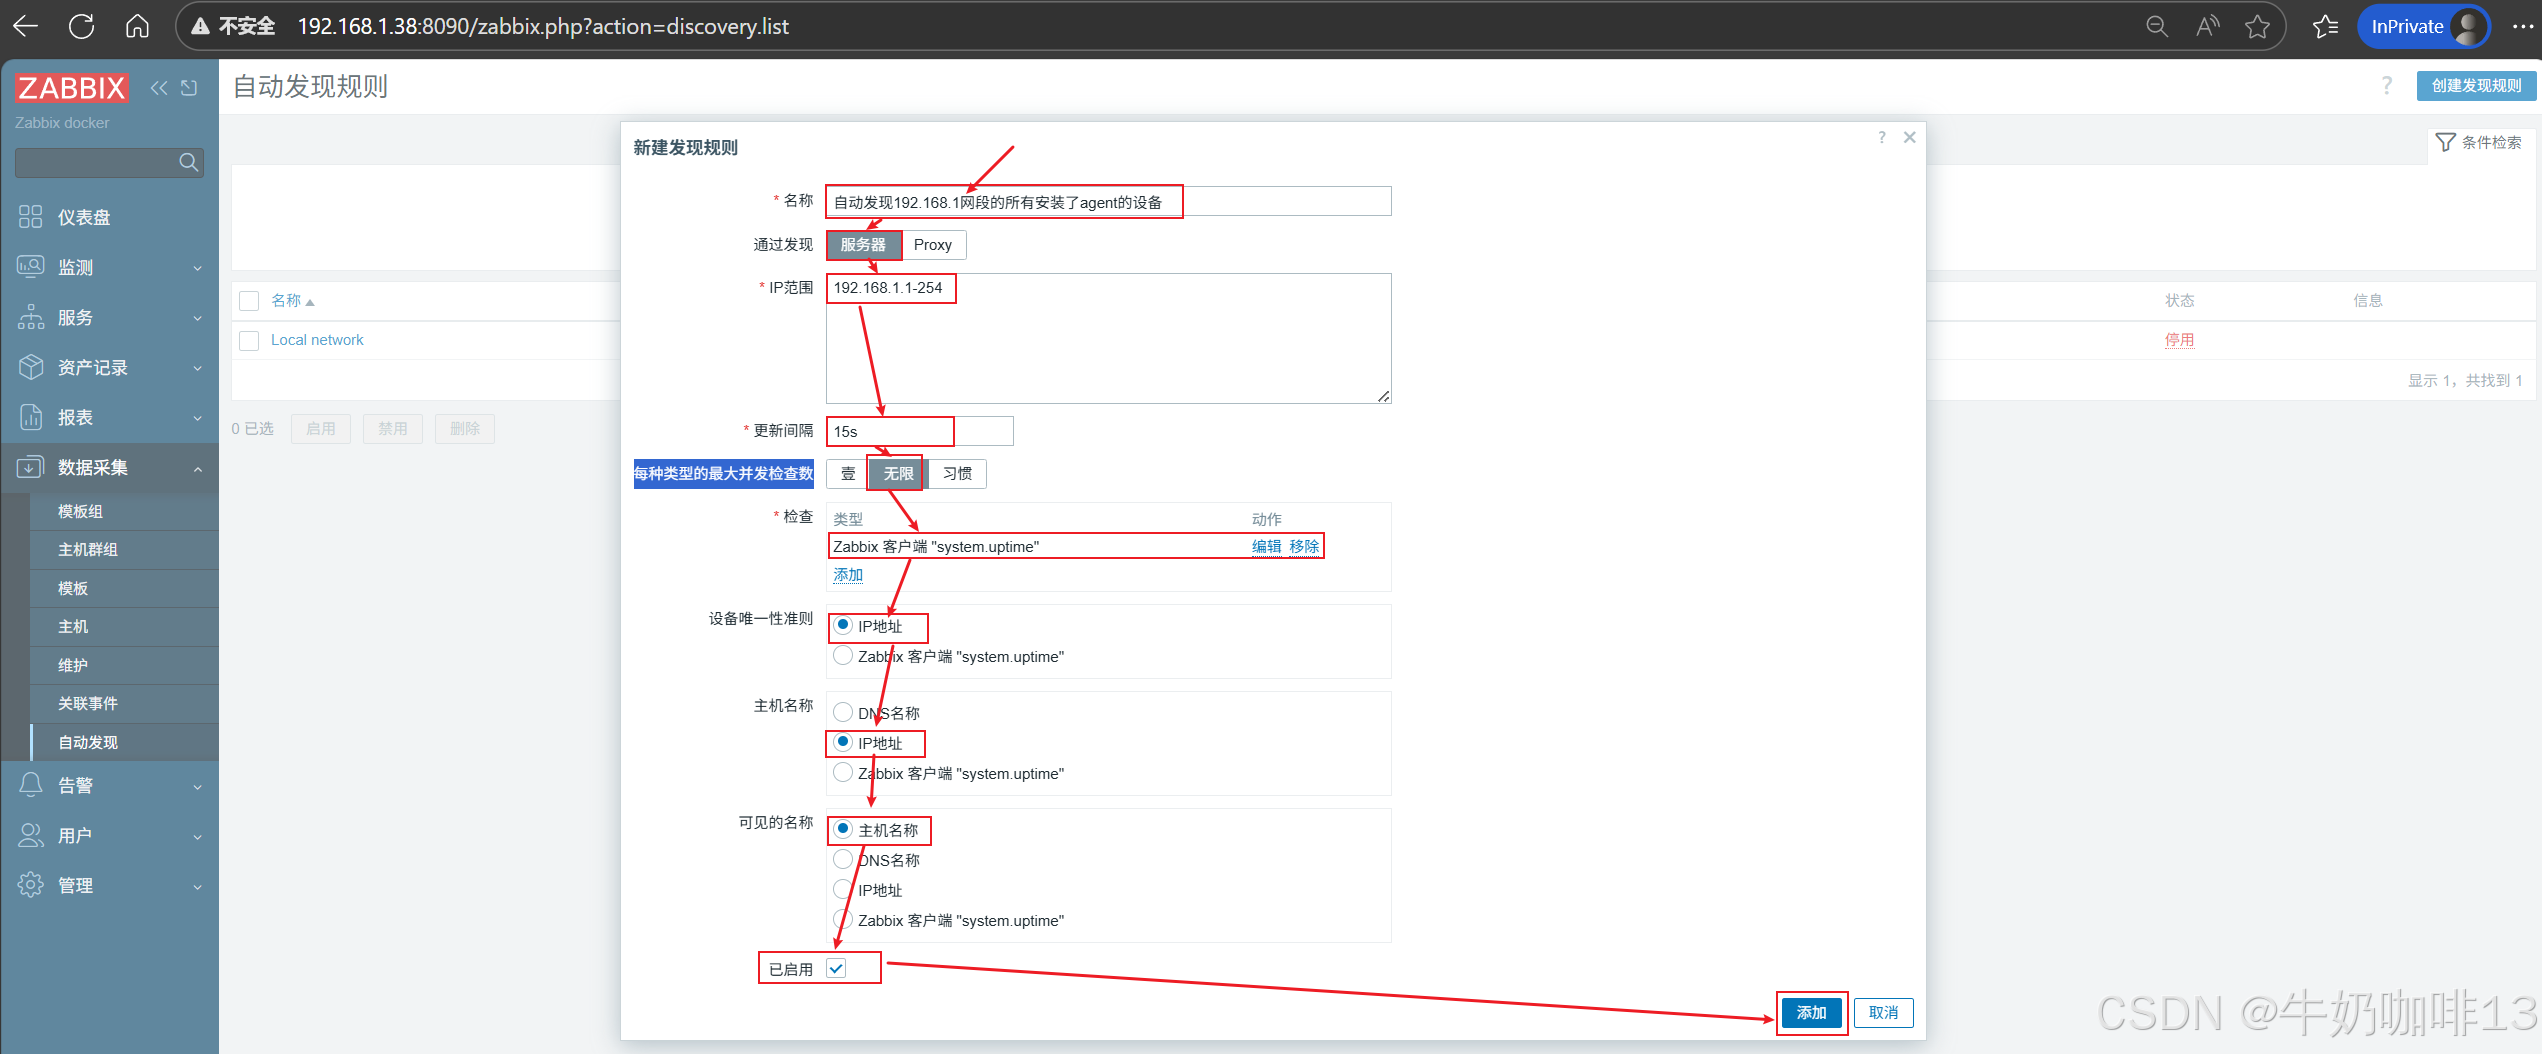2542x1054 pixels.
Task: Open dialog help question mark icon
Action: point(1882,138)
